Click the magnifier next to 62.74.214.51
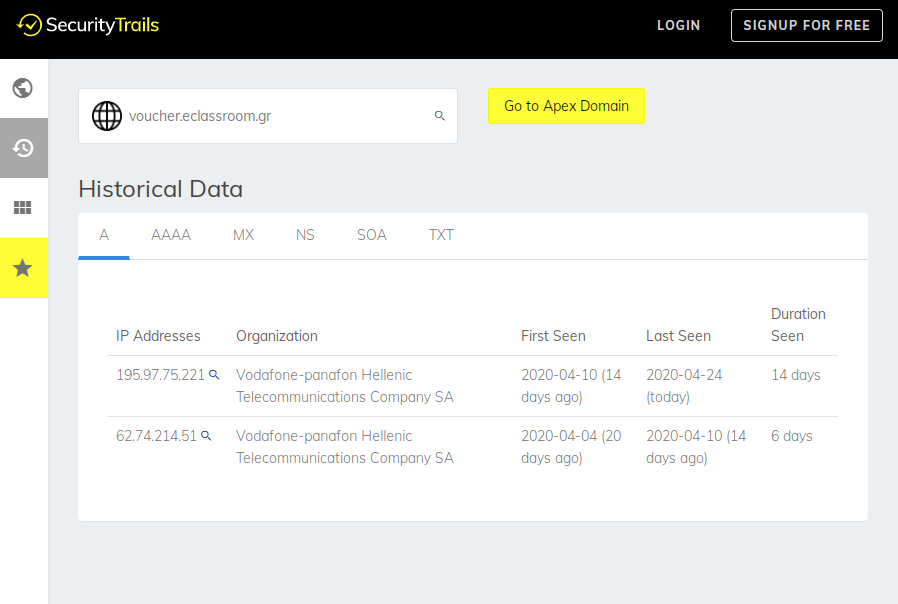 click(206, 436)
